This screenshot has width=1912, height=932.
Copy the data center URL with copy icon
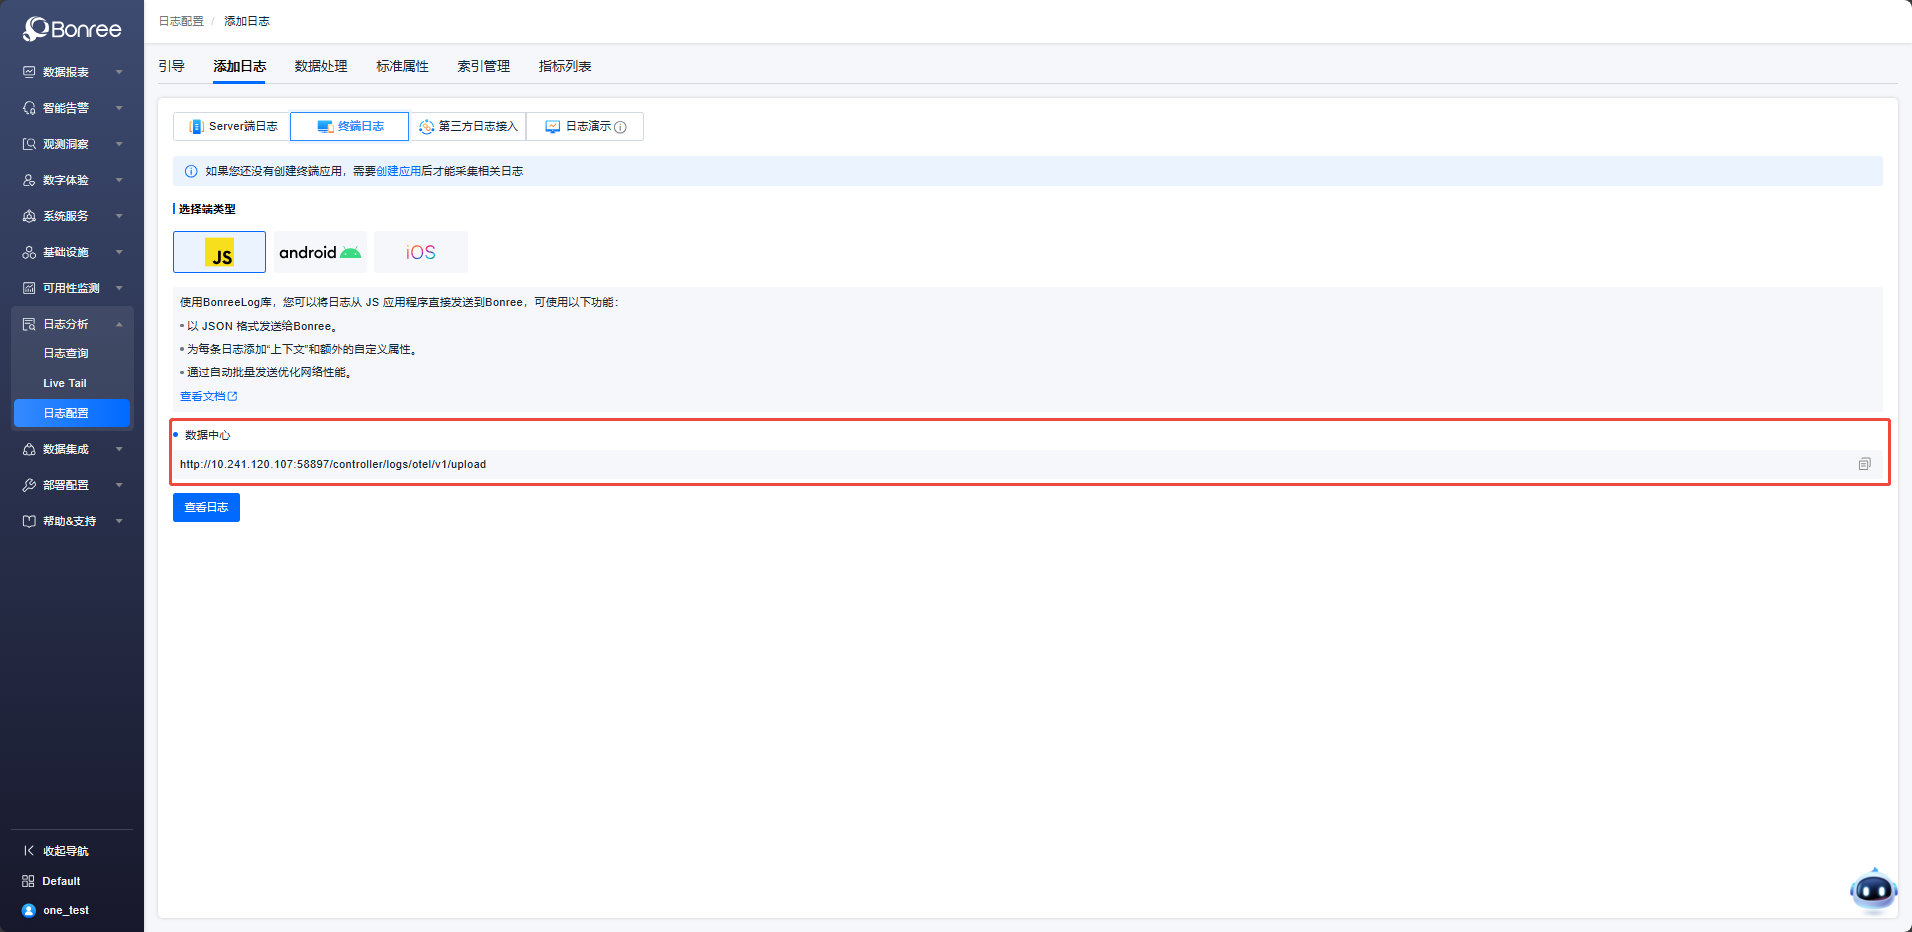(1864, 464)
